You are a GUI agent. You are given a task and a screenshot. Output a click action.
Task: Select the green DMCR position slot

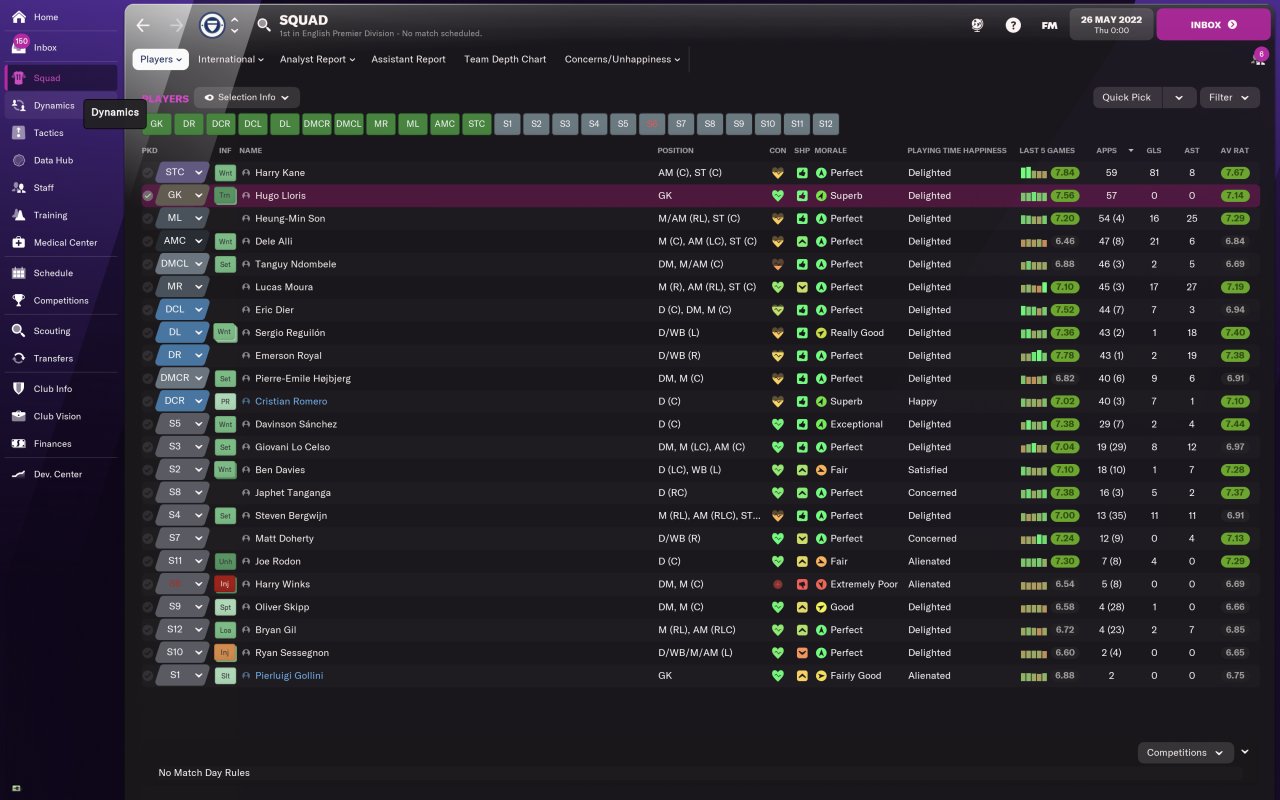tap(316, 124)
